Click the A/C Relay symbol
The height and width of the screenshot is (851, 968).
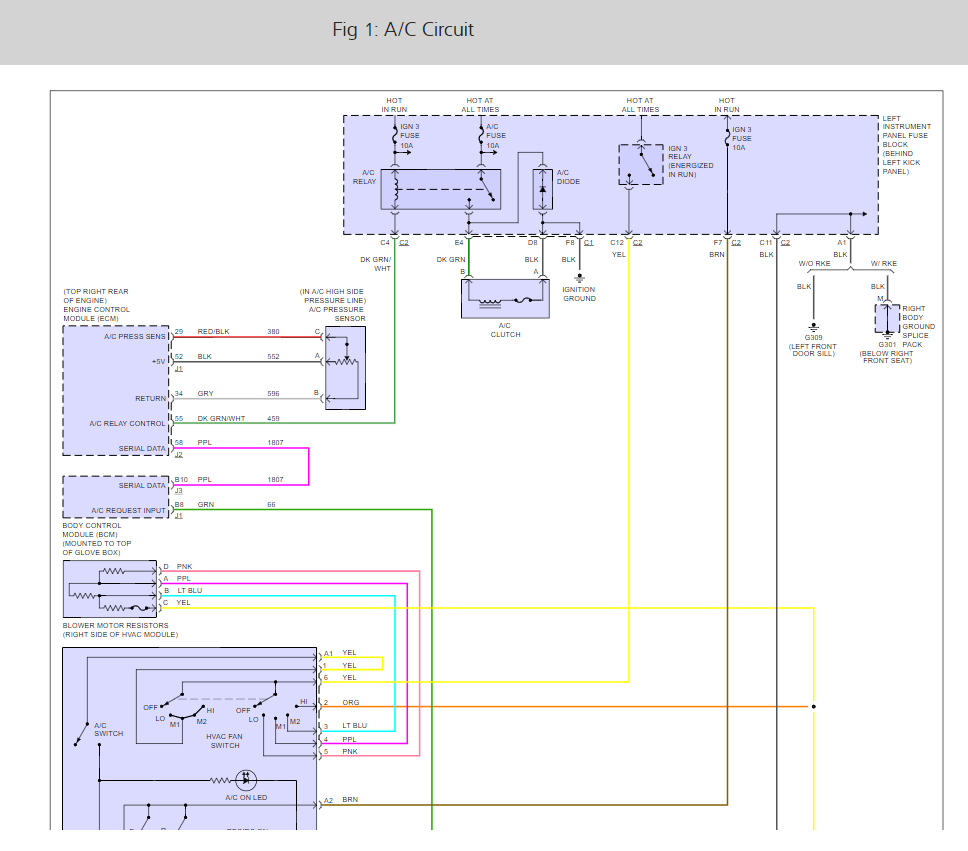click(440, 190)
